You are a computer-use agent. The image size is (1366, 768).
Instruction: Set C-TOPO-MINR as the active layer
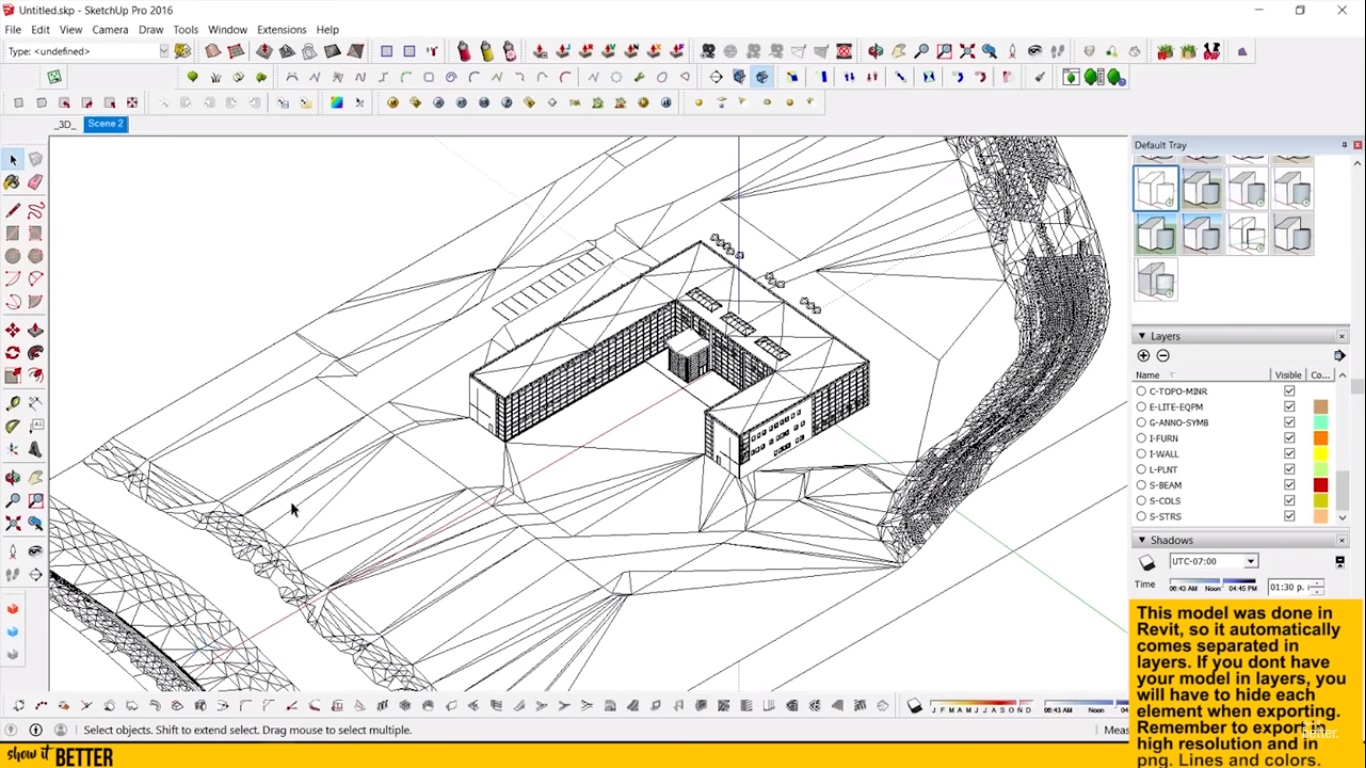(x=1141, y=391)
